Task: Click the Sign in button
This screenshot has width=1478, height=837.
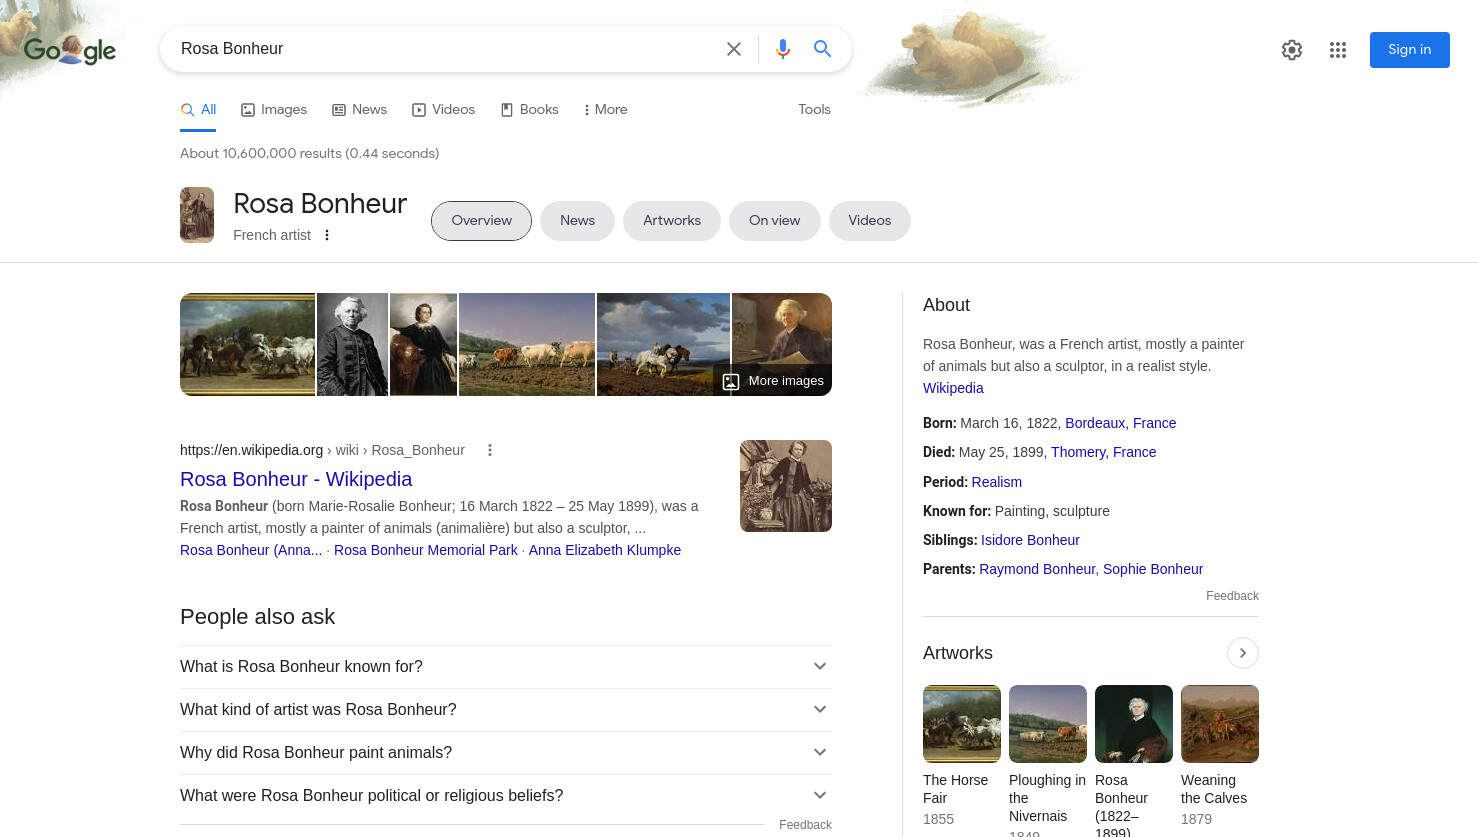Action: (1409, 50)
